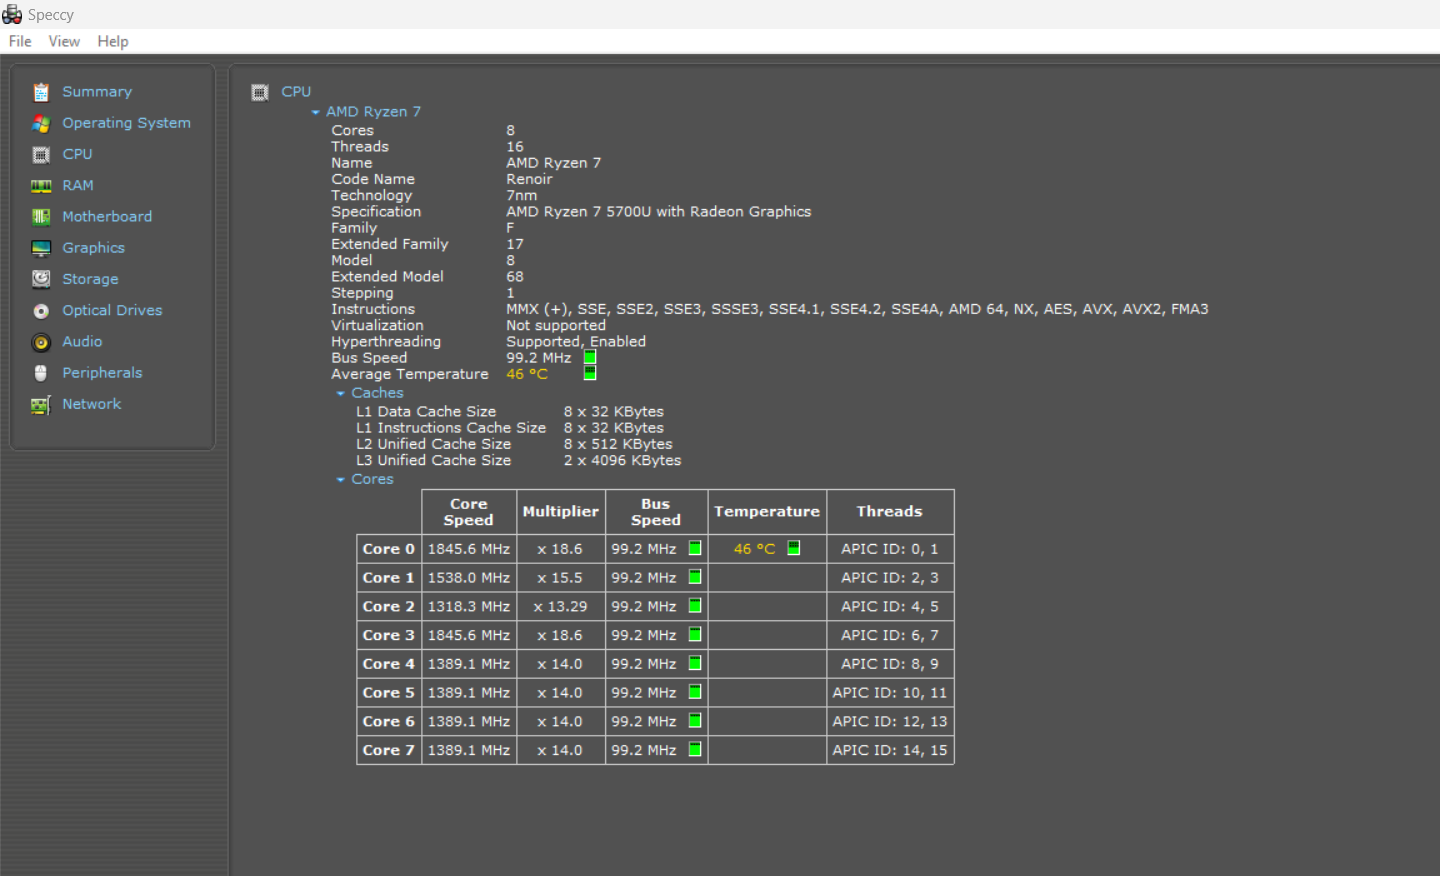The height and width of the screenshot is (876, 1440).
Task: Collapse the AMD Ryzen 7 tree node
Action: pyautogui.click(x=316, y=112)
